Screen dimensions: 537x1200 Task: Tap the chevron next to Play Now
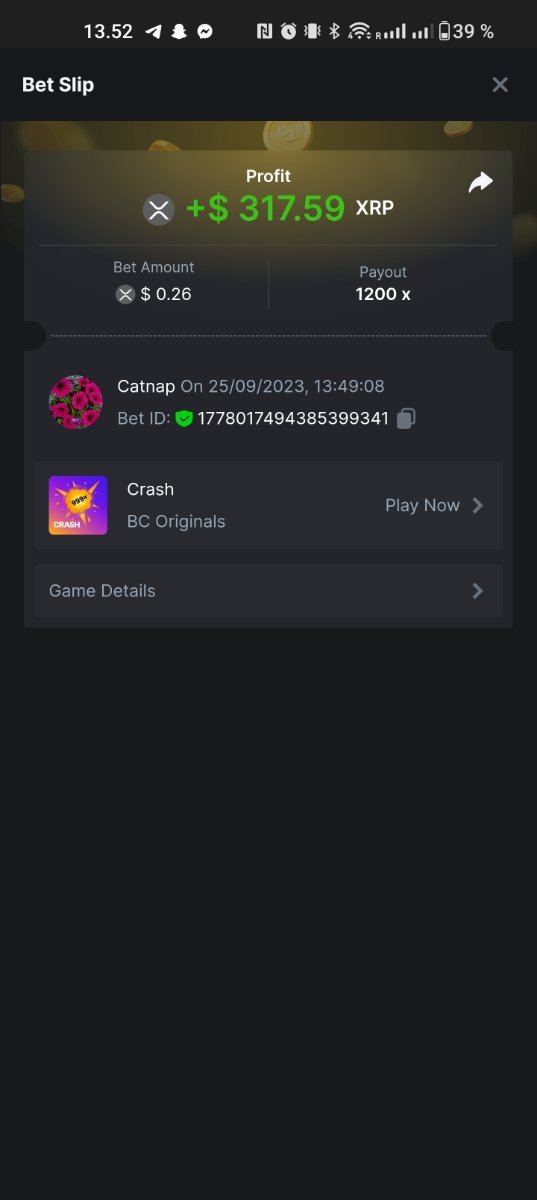(478, 505)
